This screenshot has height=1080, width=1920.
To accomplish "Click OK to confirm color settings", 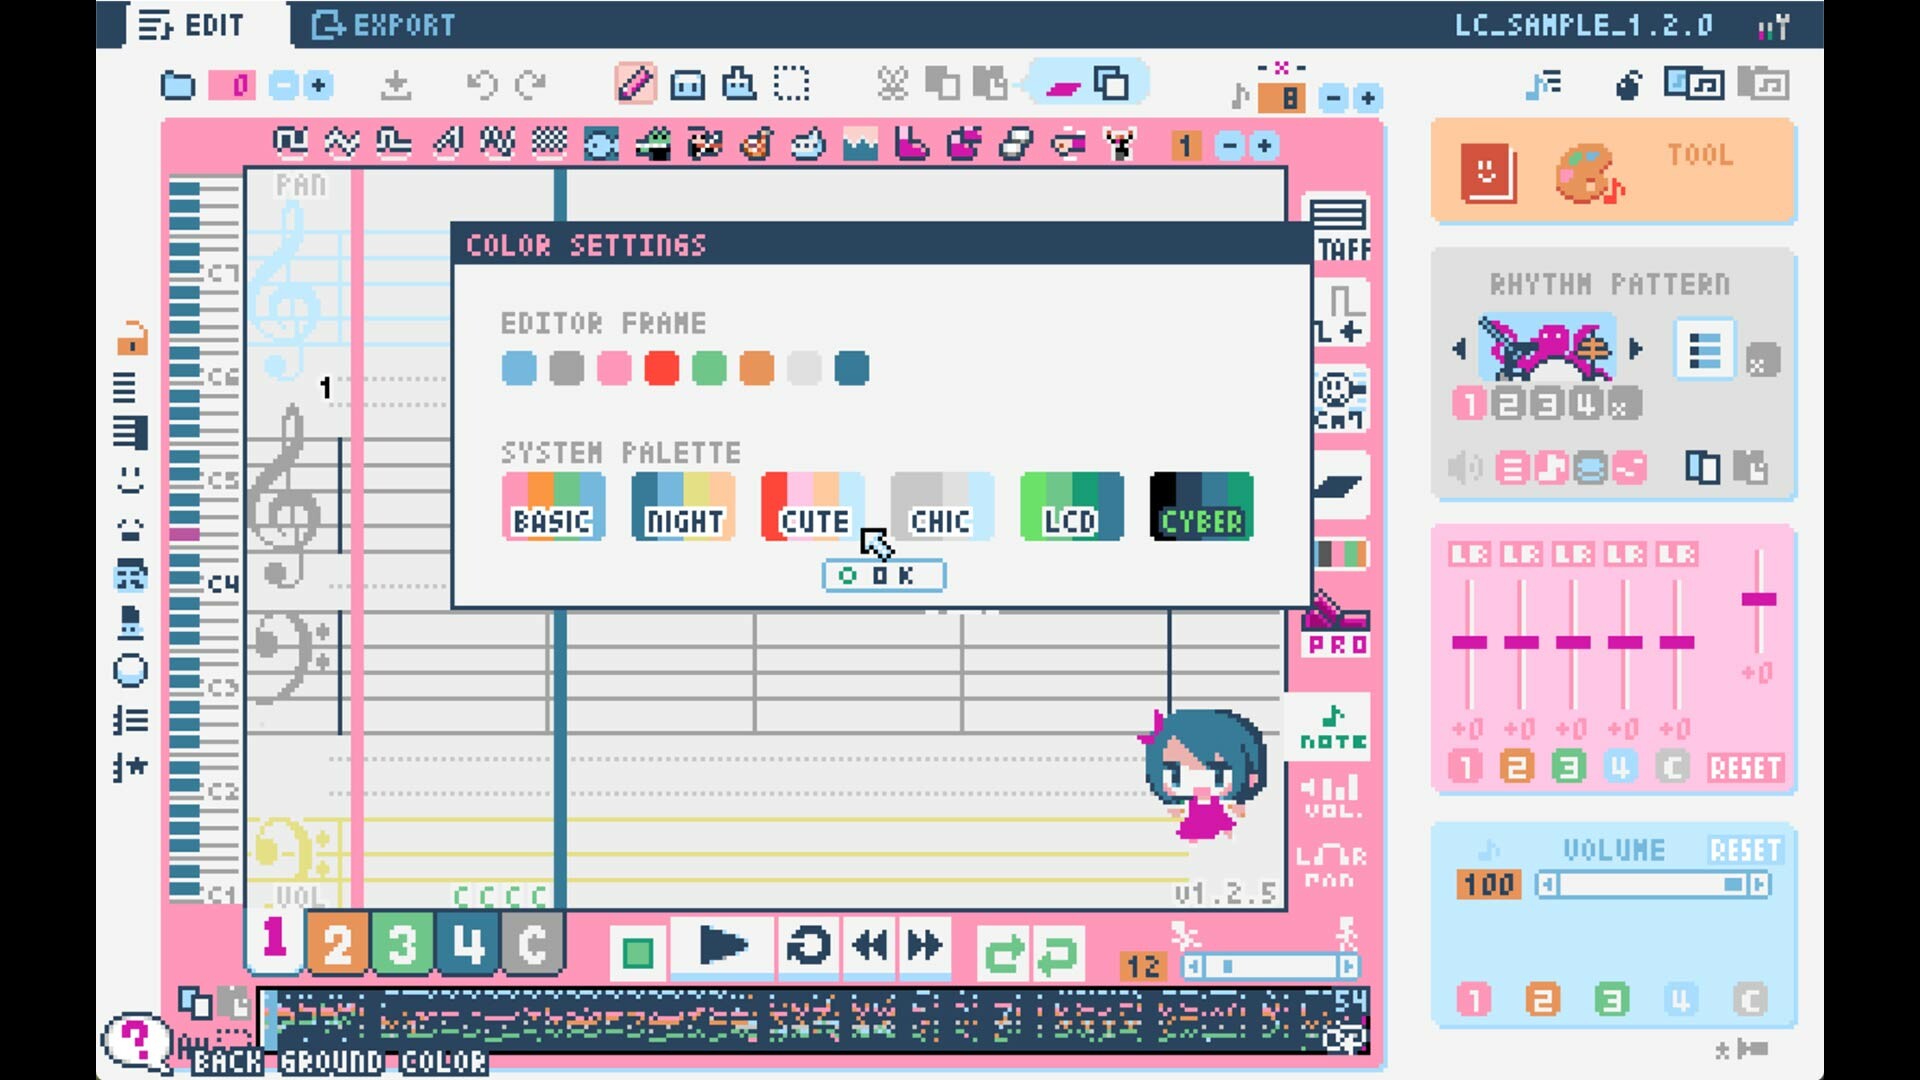I will click(x=884, y=575).
